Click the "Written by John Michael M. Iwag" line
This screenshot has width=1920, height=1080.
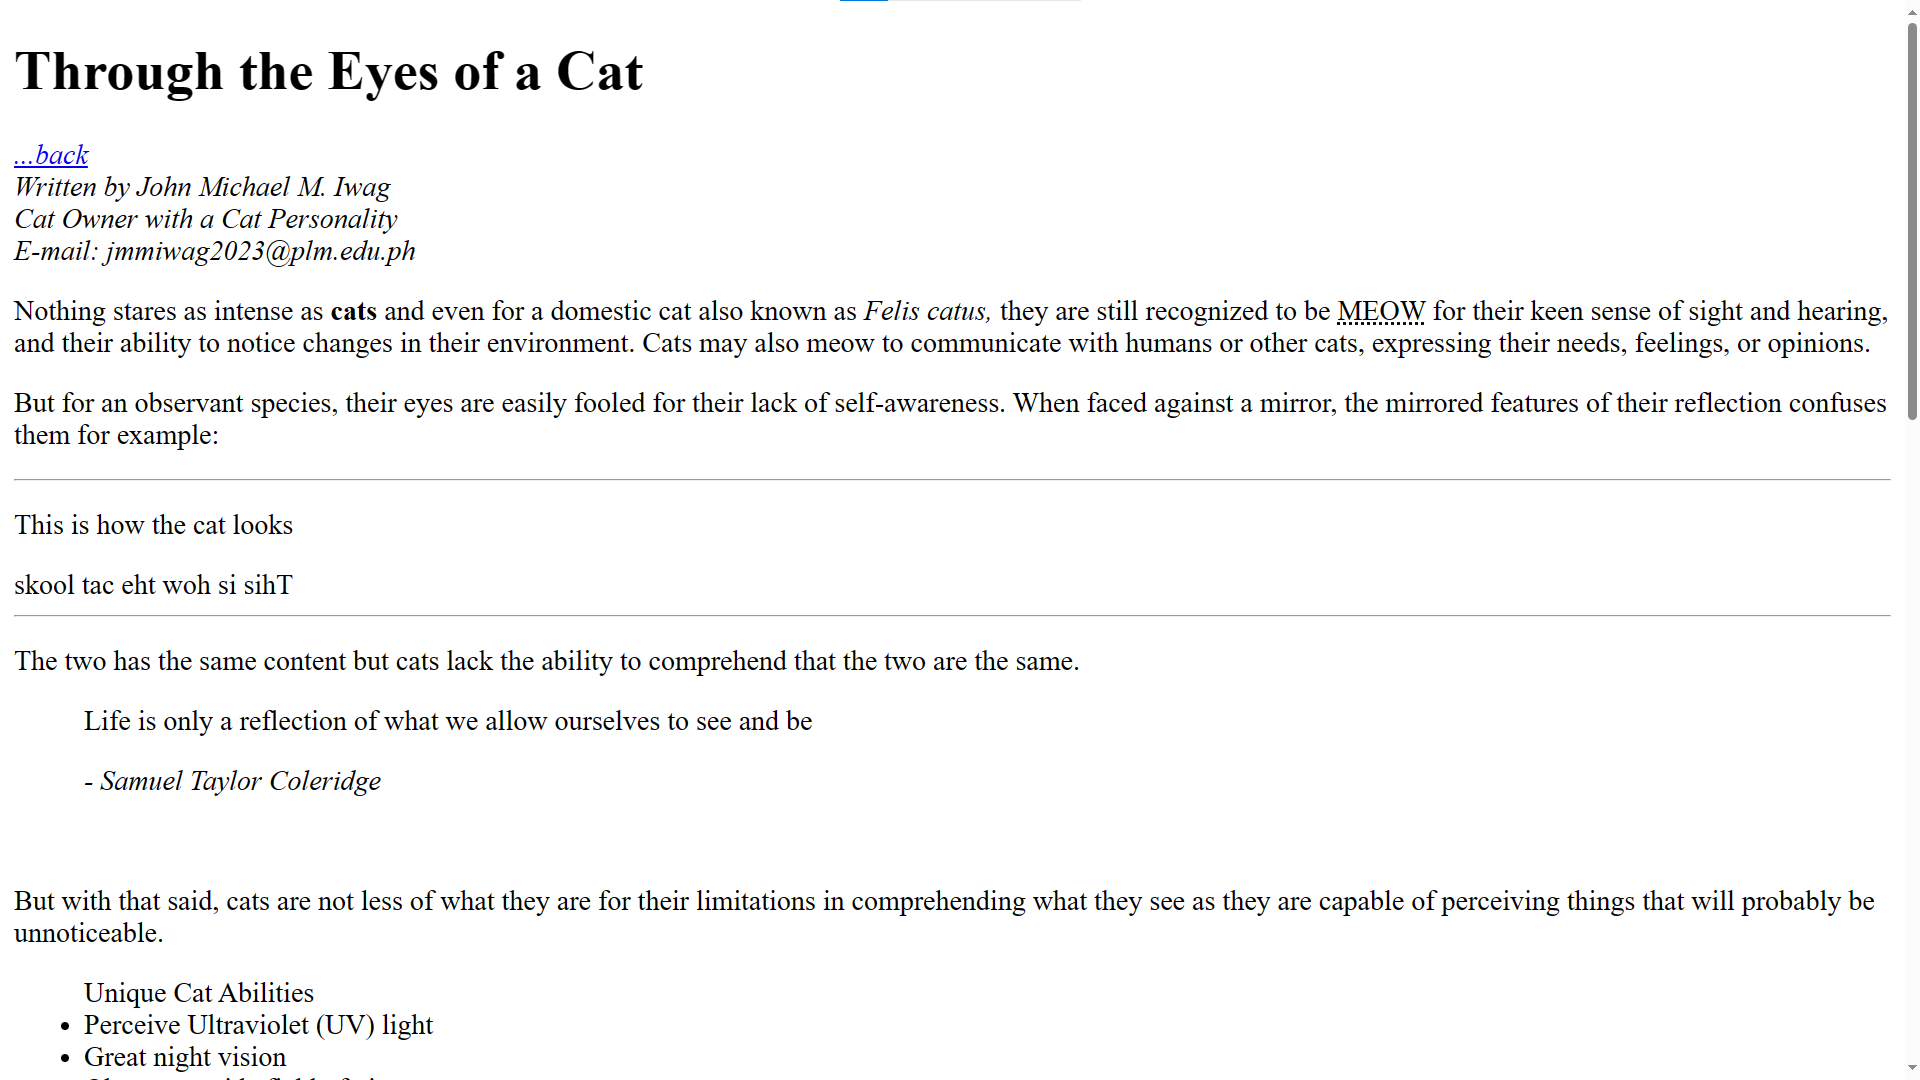tap(202, 187)
